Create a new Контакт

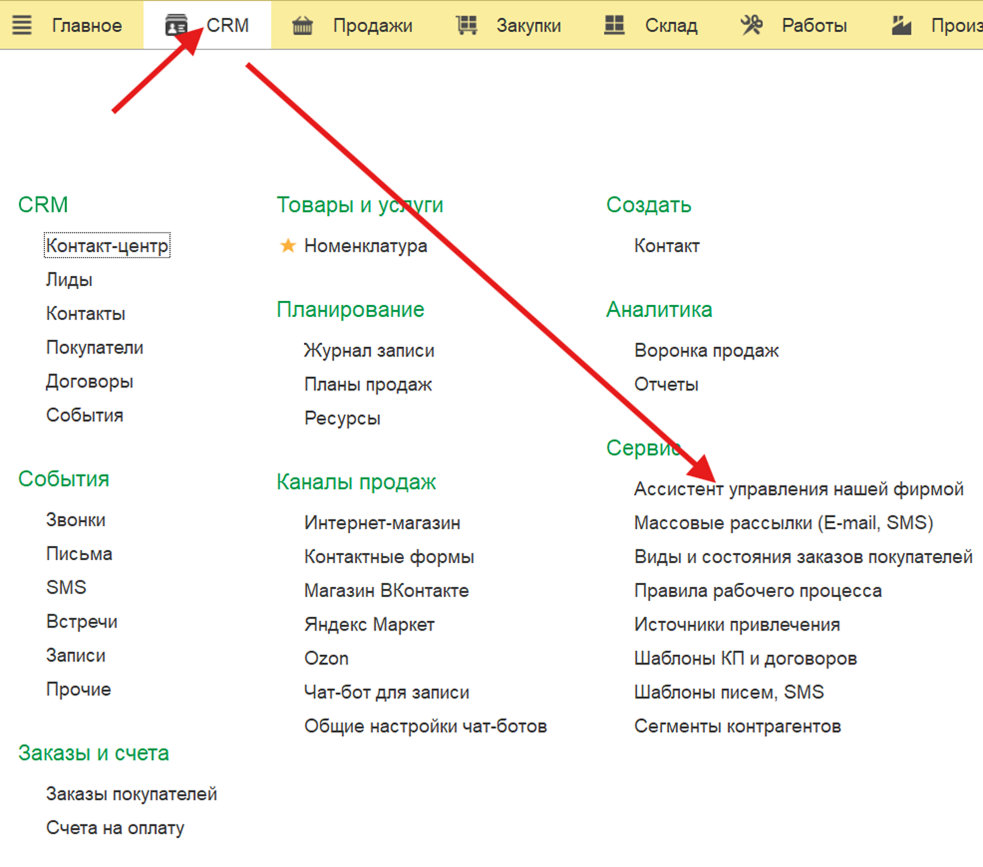(666, 245)
